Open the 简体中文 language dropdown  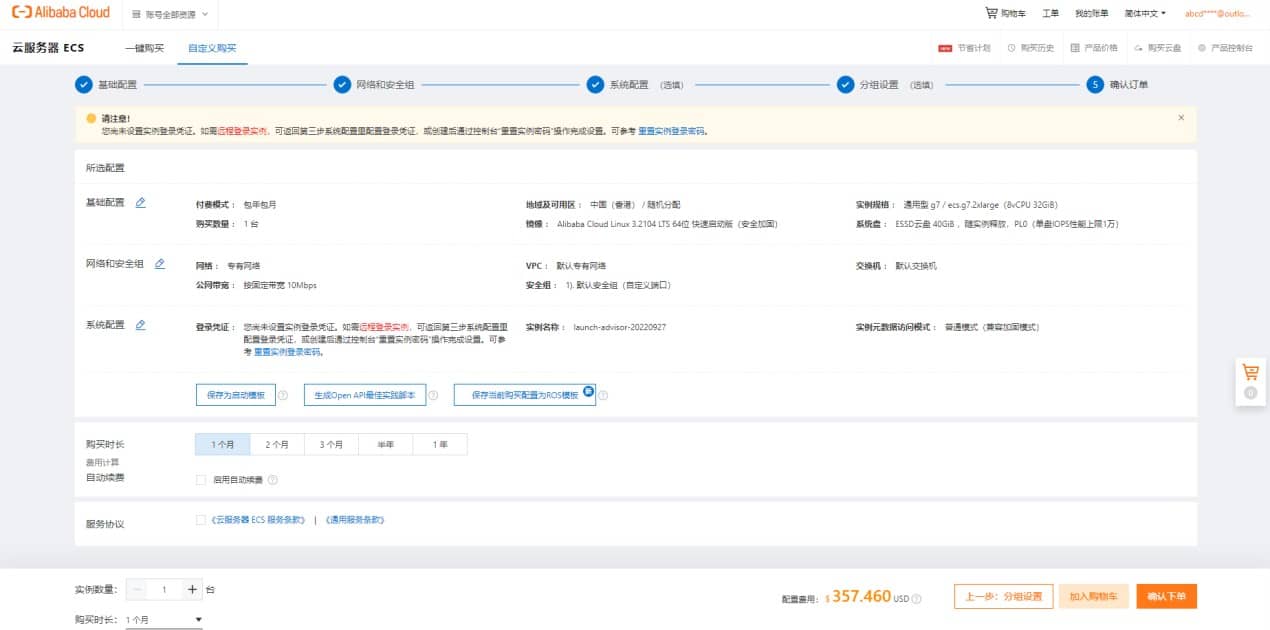pyautogui.click(x=1145, y=14)
